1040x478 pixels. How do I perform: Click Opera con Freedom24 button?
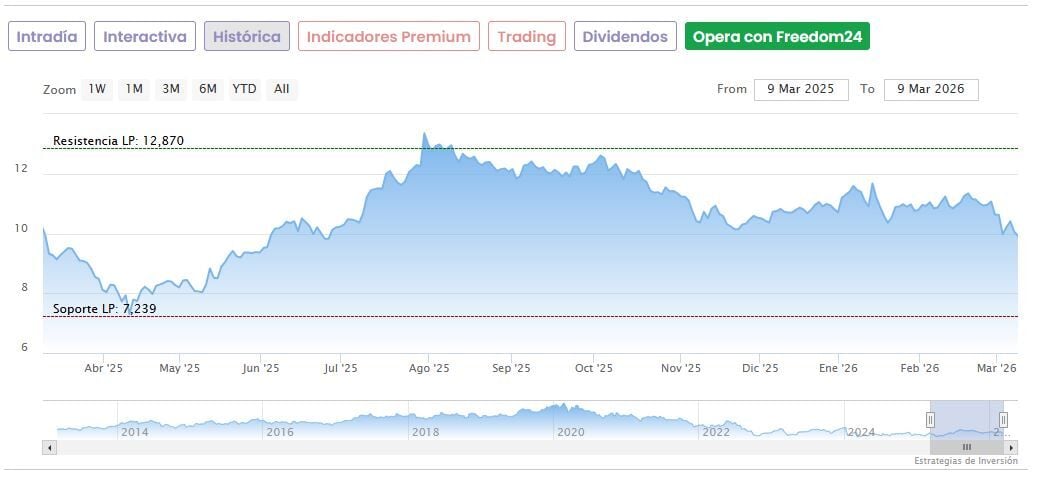(x=777, y=37)
